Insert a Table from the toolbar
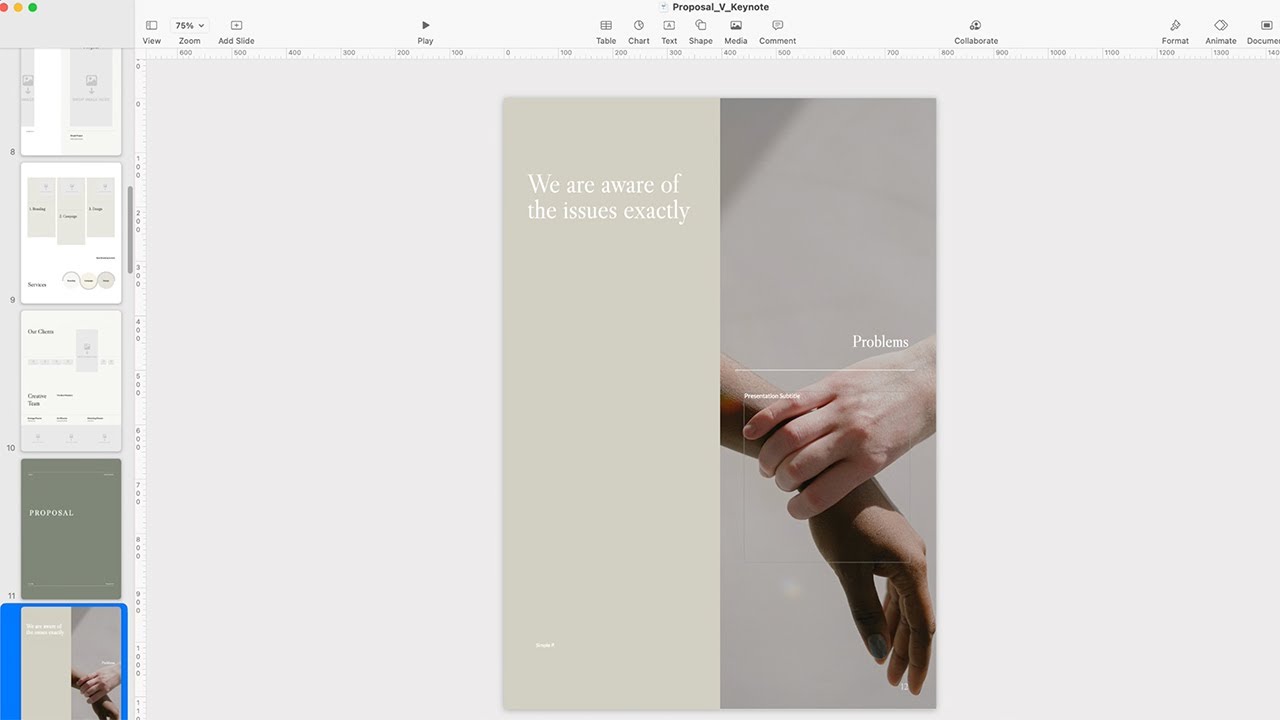This screenshot has height=720, width=1280. click(606, 25)
